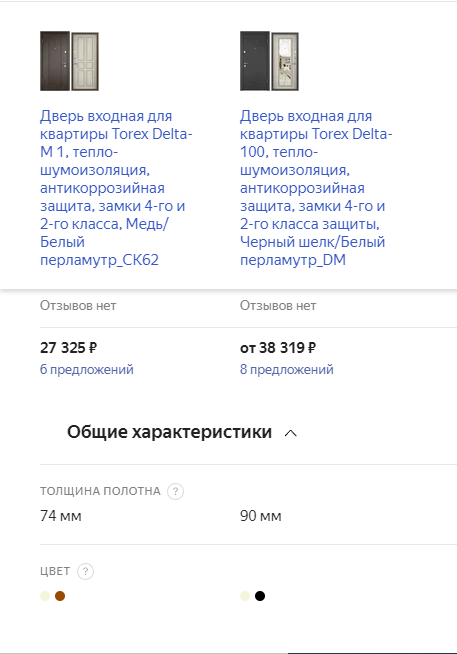Viewport: 457px width, 654px height.
Task: Click help icon next to Цвет
Action: point(85,571)
